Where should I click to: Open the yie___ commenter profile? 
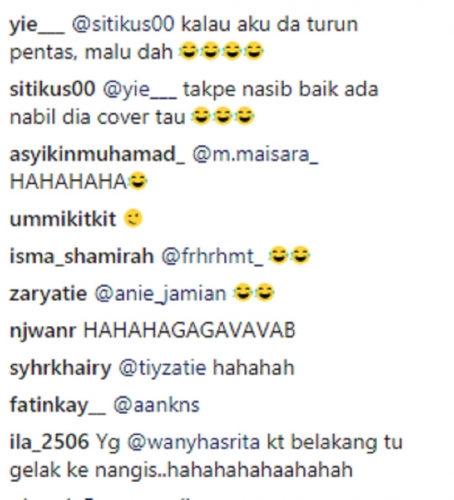point(37,25)
